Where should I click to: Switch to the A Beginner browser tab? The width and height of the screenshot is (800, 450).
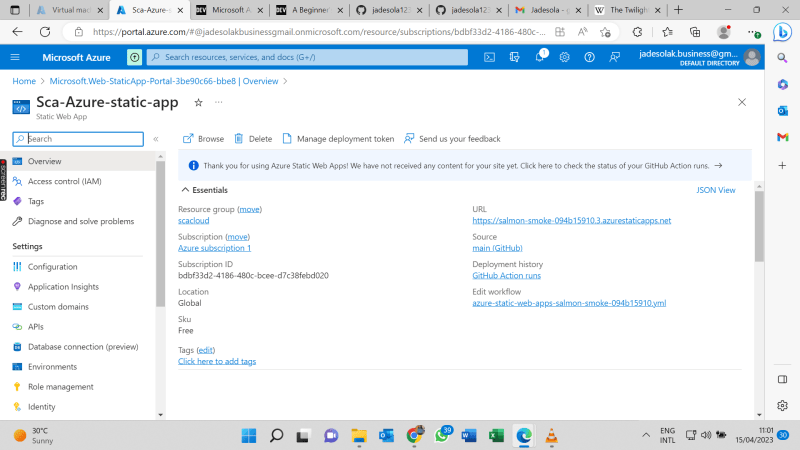coord(310,10)
